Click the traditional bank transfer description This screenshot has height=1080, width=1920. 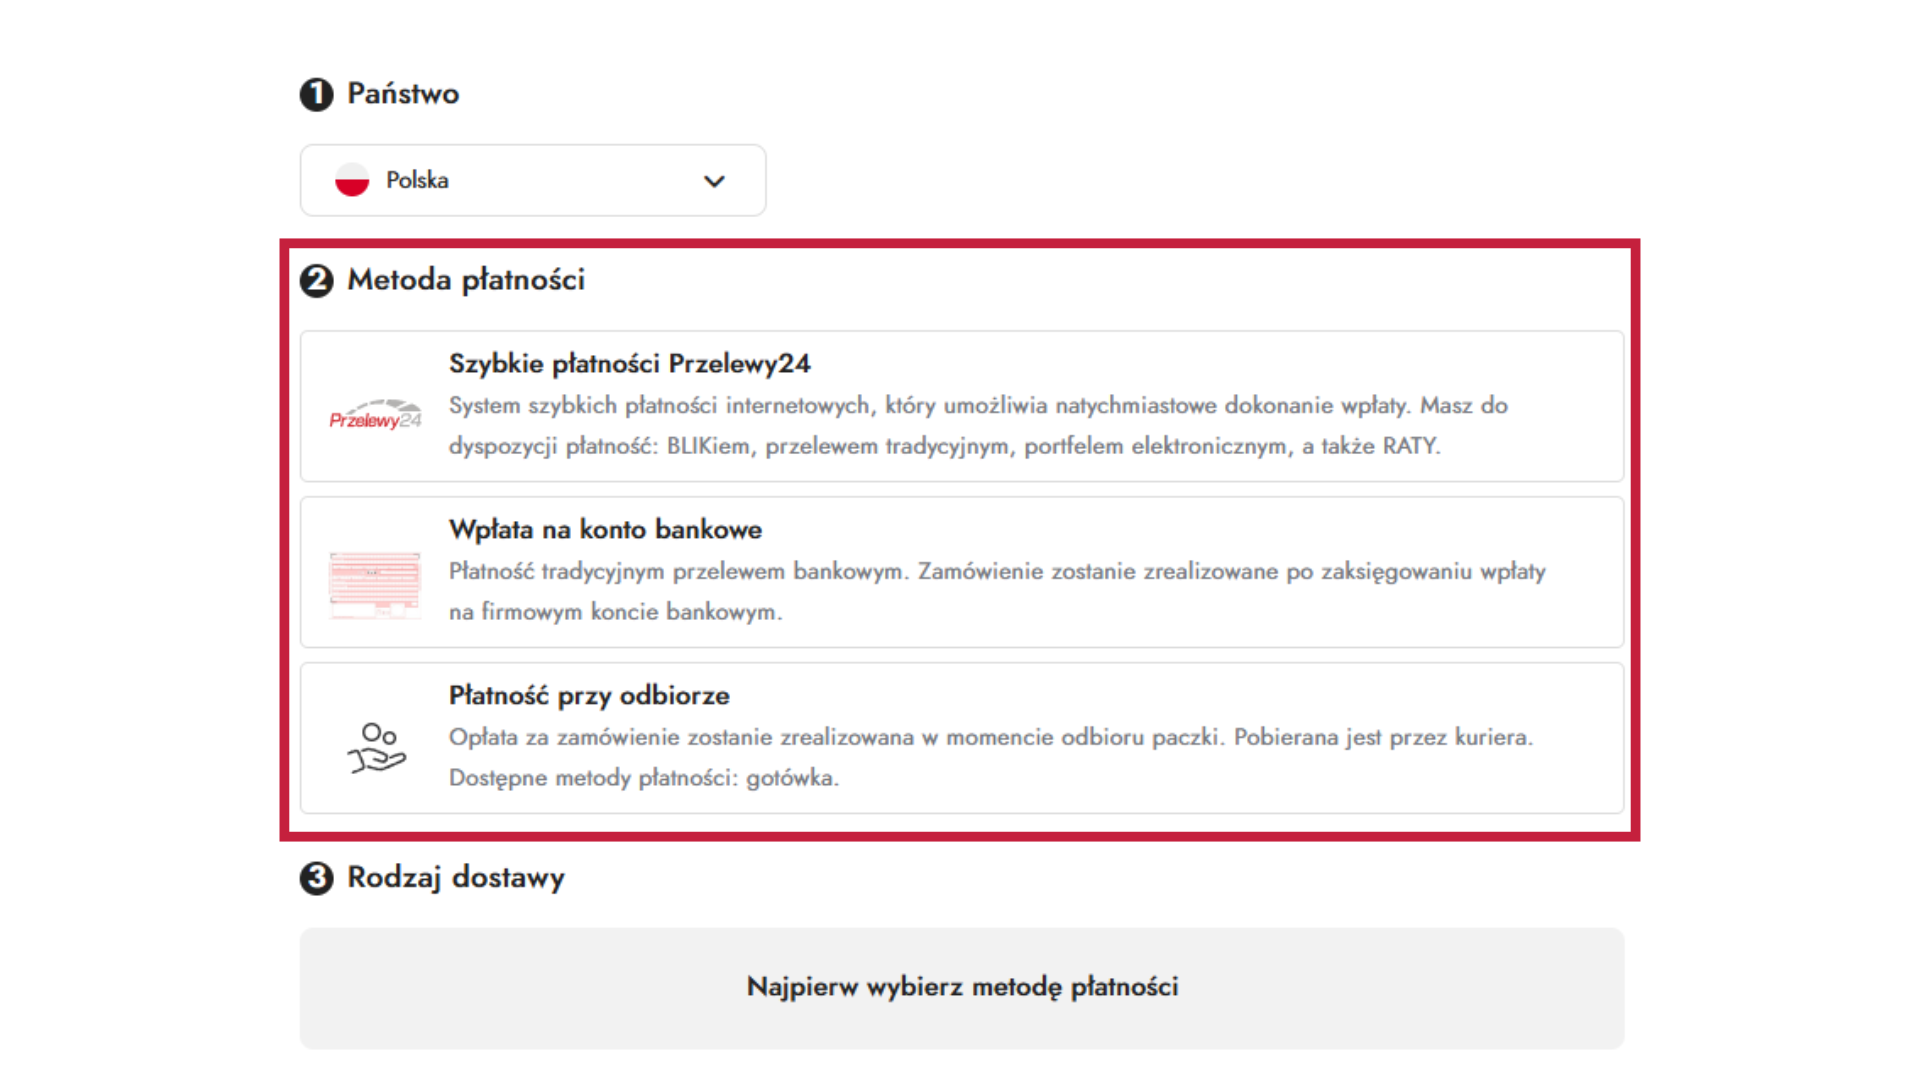pos(996,591)
